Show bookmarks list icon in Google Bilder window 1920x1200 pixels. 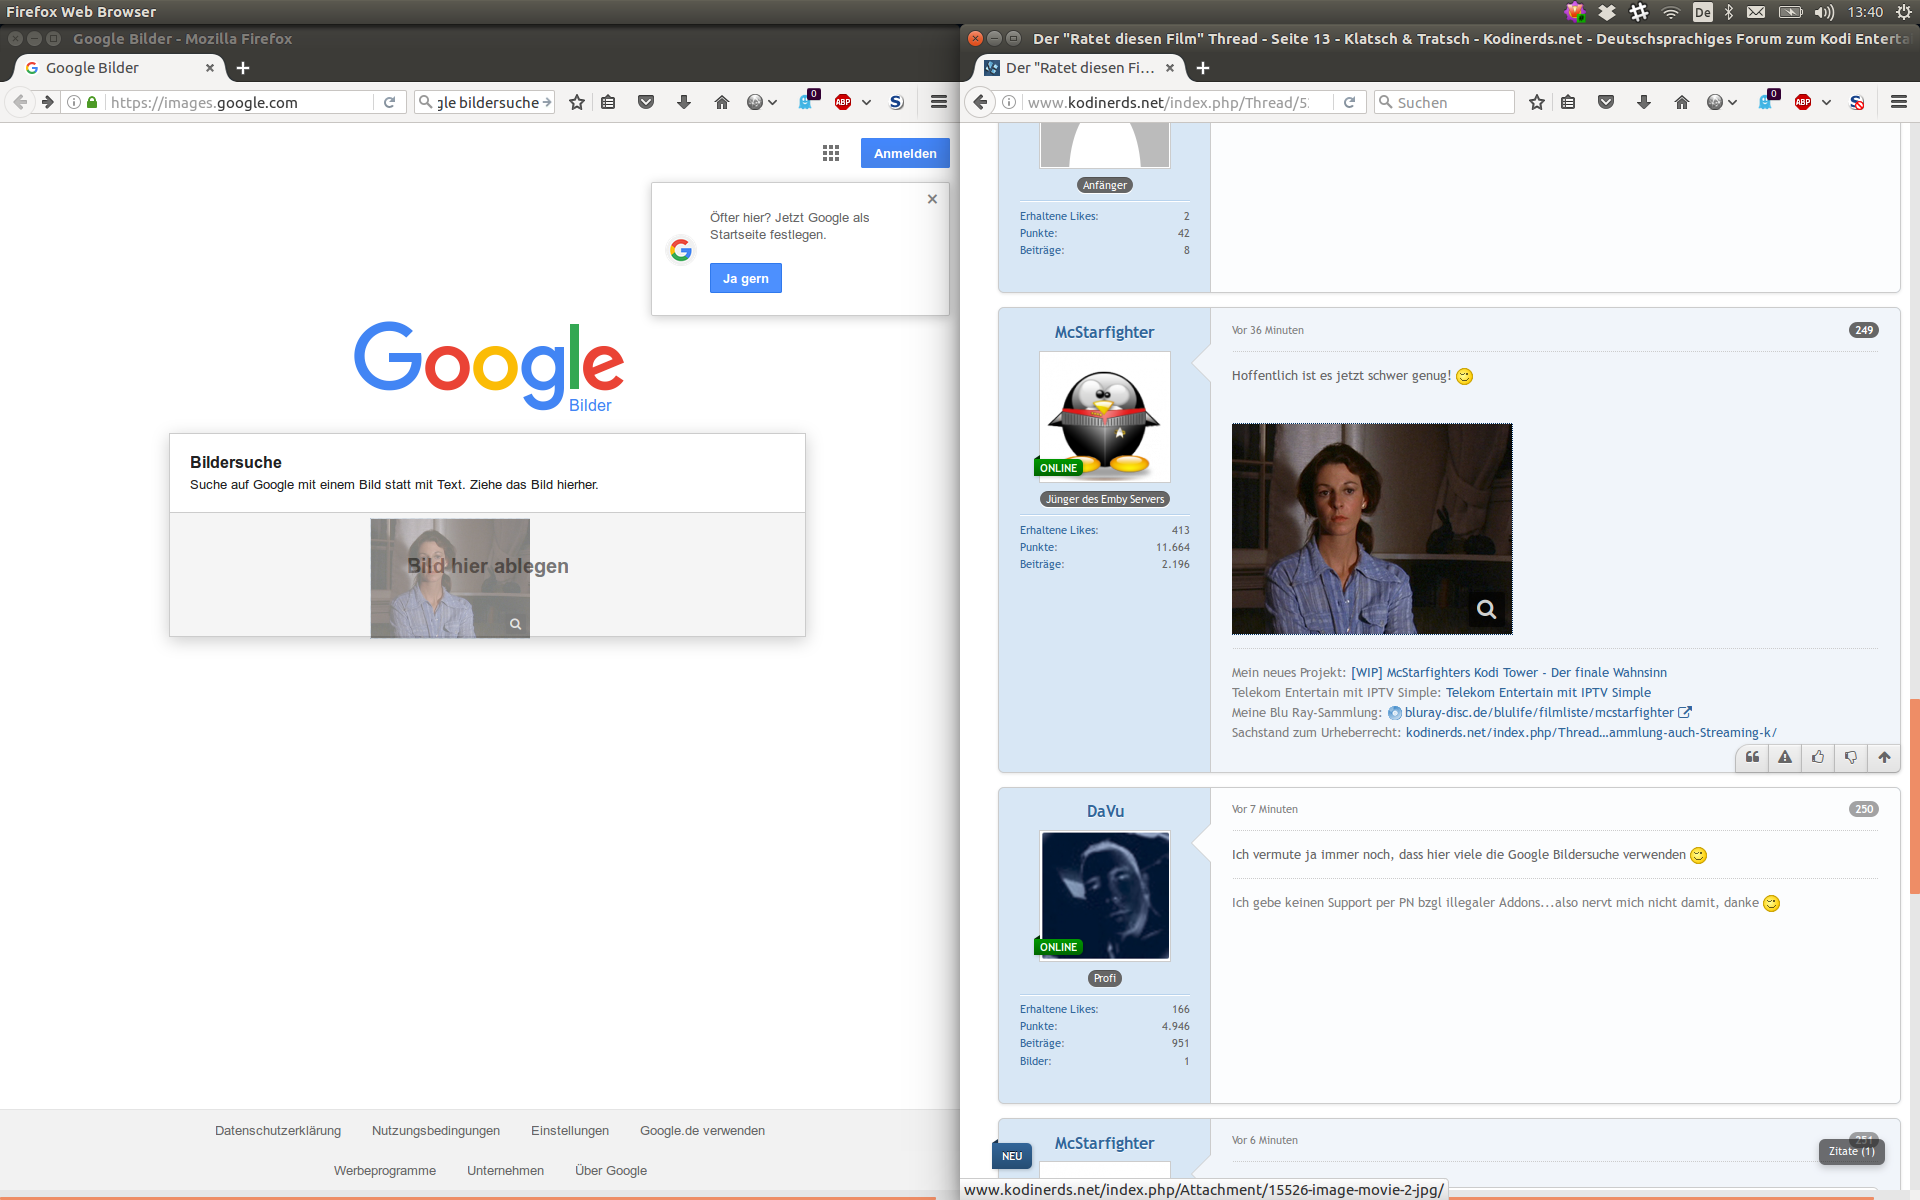coord(608,102)
